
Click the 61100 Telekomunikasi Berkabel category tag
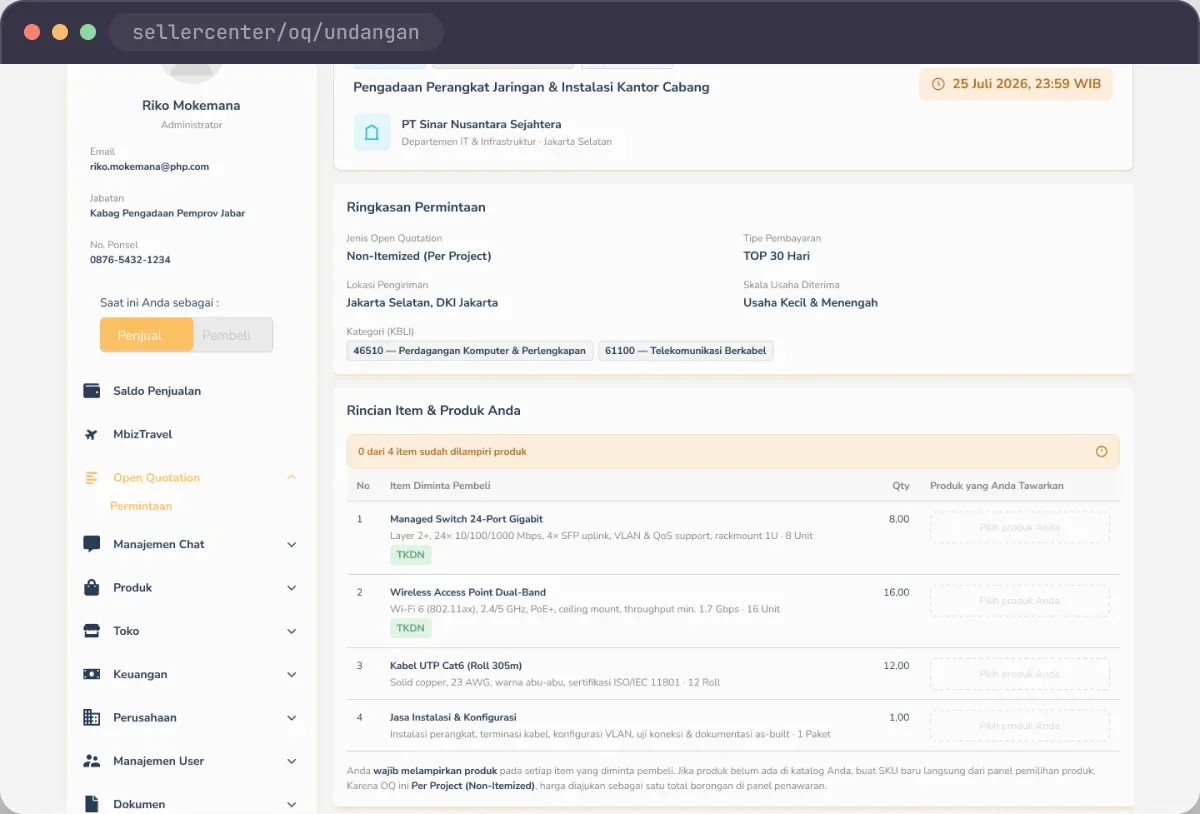686,351
